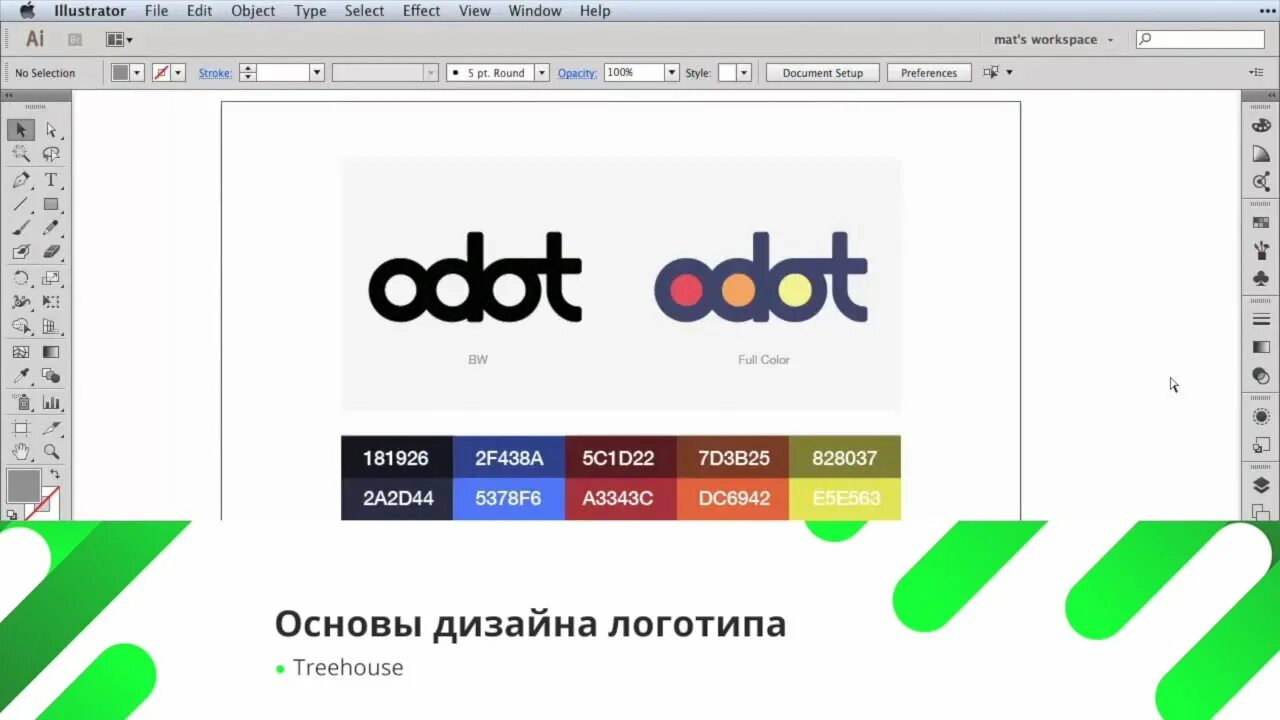Open the Illustrator application menu

pyautogui.click(x=90, y=11)
